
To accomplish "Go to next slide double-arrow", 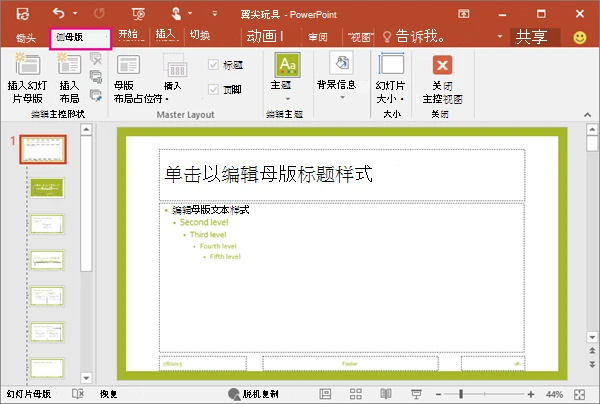I will [592, 364].
